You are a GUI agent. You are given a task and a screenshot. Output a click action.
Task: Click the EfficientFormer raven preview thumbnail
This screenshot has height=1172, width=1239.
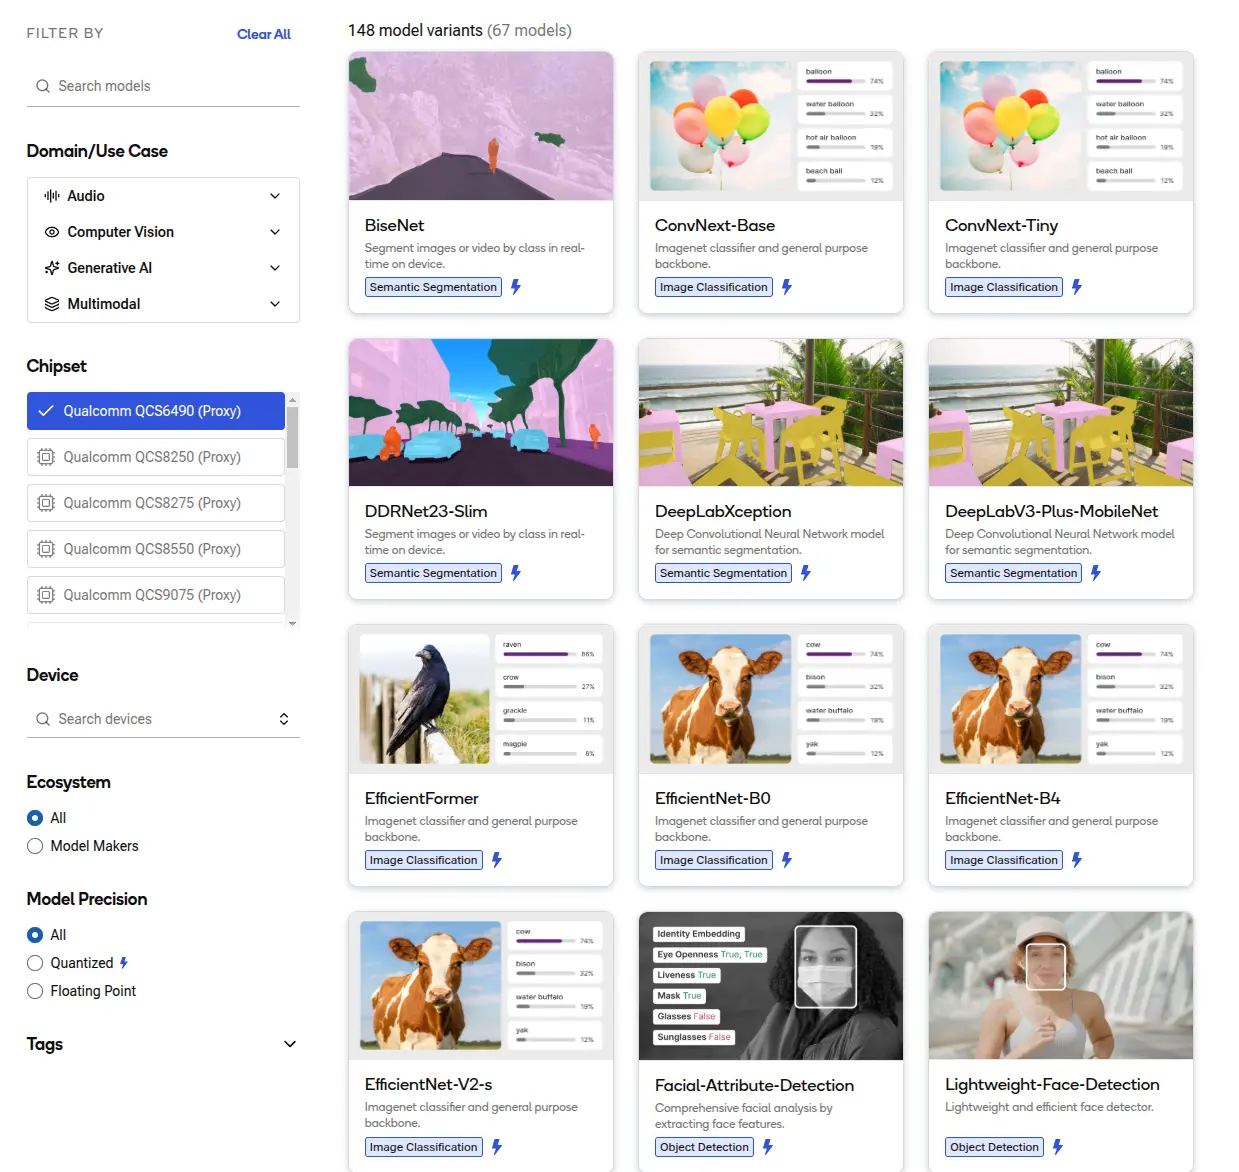[481, 699]
